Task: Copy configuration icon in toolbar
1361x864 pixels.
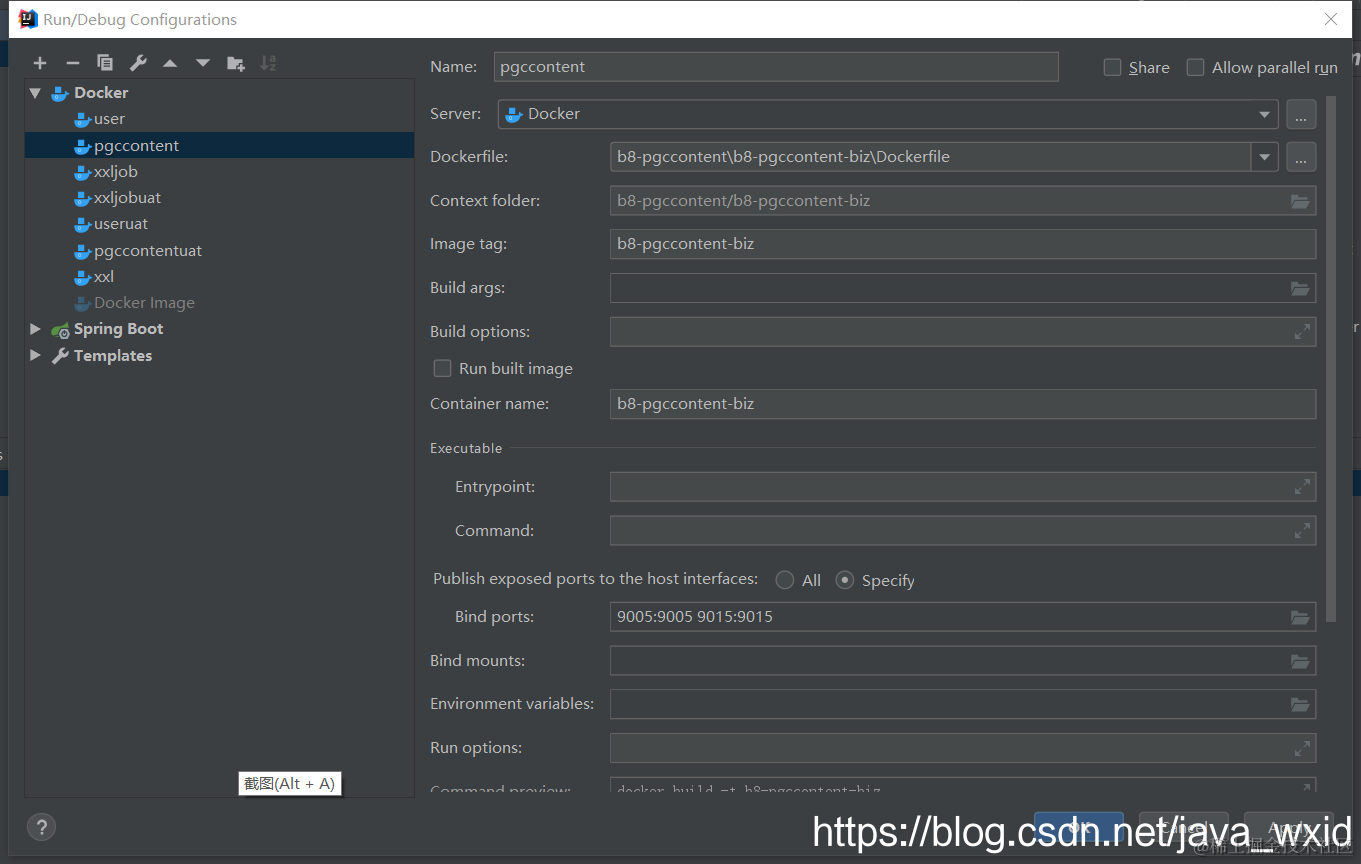Action: click(x=105, y=63)
